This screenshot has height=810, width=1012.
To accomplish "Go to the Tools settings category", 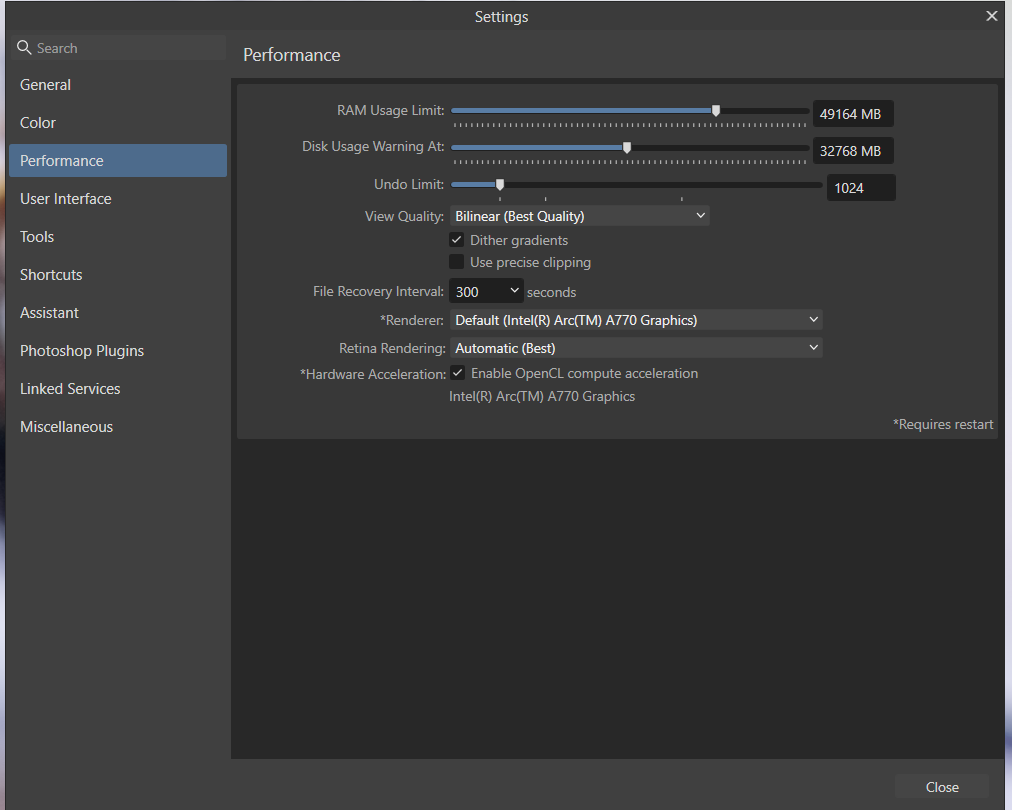I will coord(37,237).
